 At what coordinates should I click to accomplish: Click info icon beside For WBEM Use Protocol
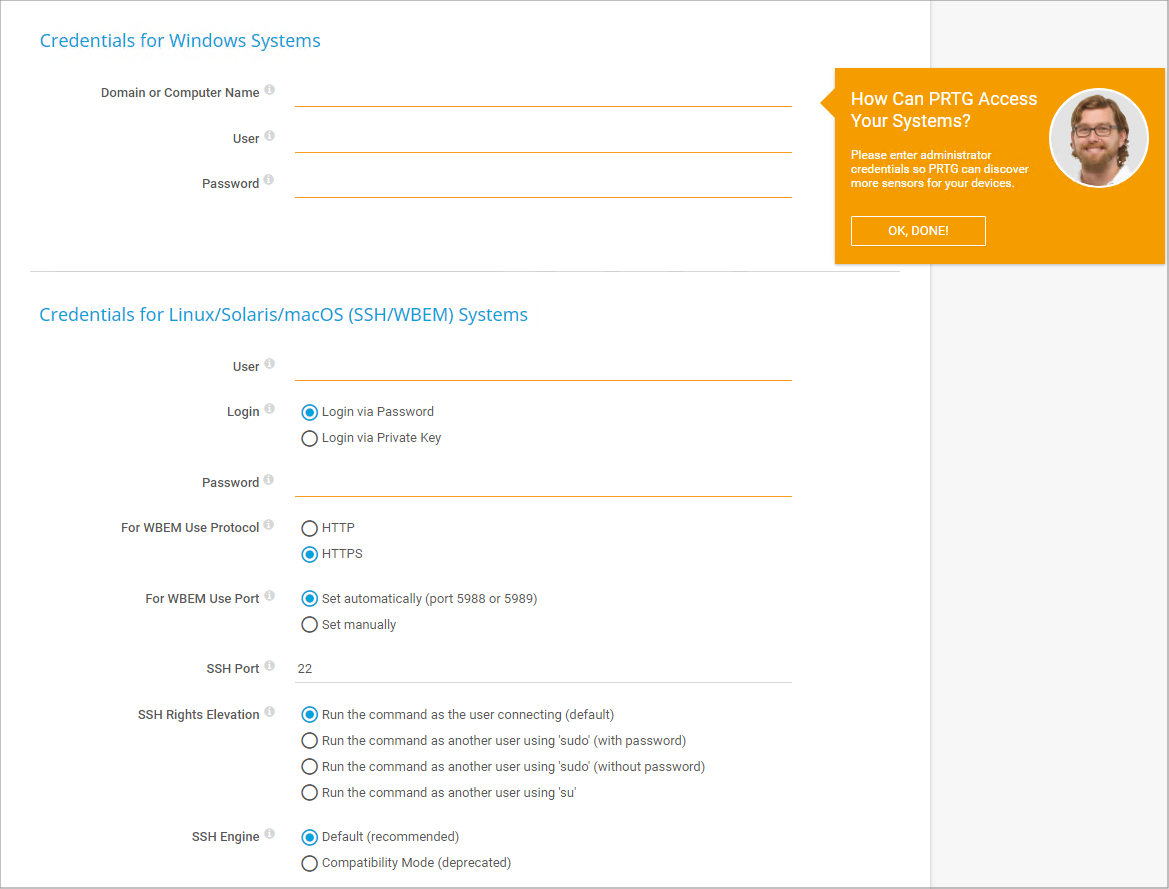[270, 525]
